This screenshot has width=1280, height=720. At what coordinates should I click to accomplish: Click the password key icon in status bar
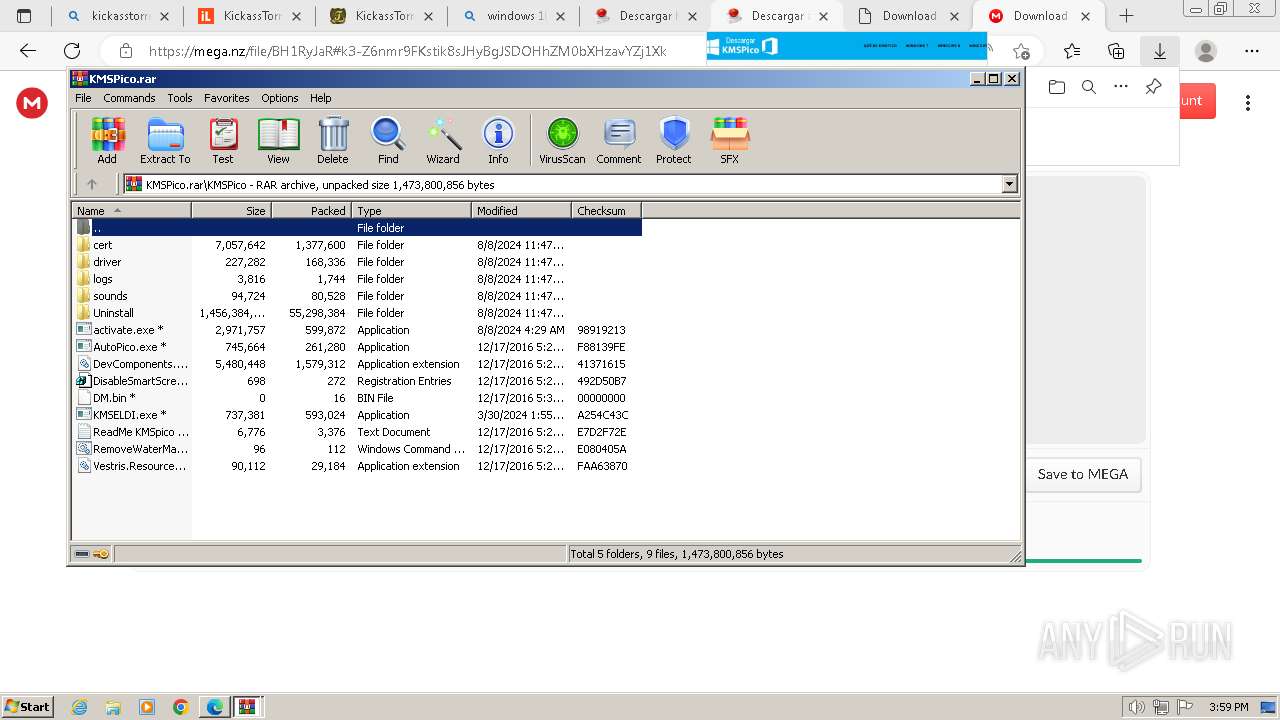coord(101,554)
